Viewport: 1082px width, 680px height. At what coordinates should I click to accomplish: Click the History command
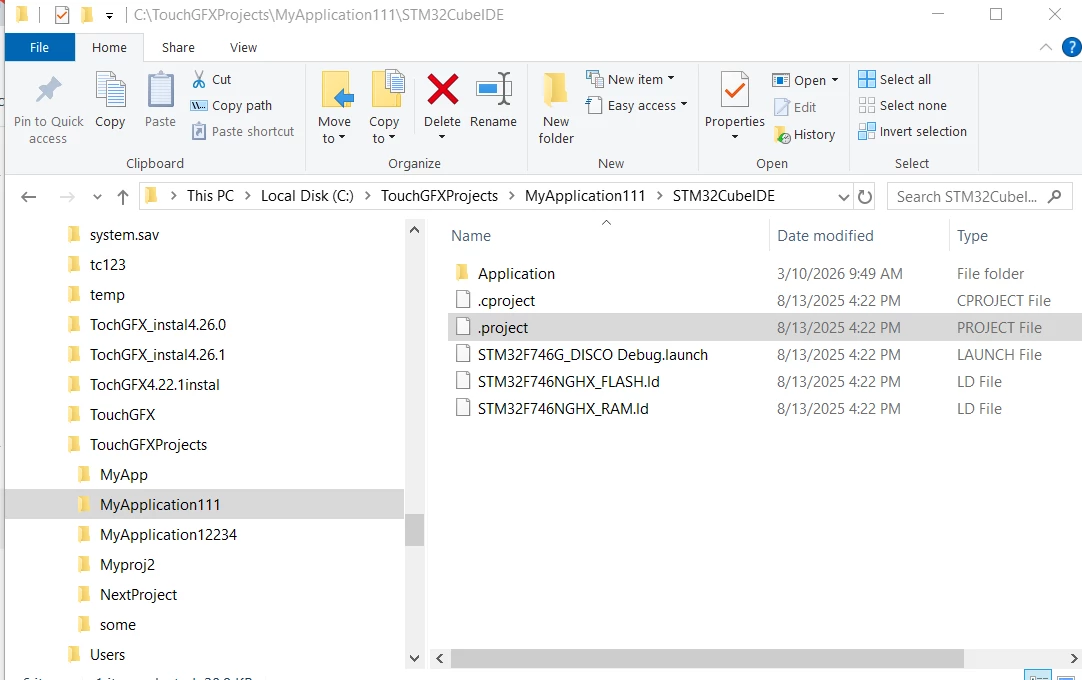tap(805, 135)
